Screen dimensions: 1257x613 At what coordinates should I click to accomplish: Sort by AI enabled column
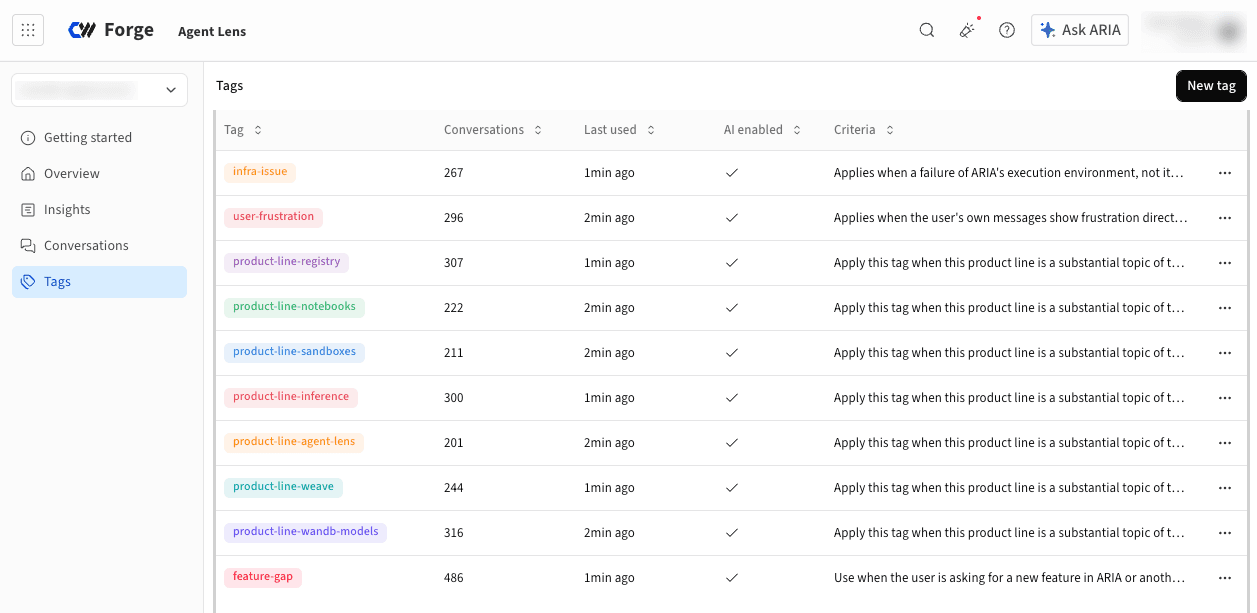[763, 130]
